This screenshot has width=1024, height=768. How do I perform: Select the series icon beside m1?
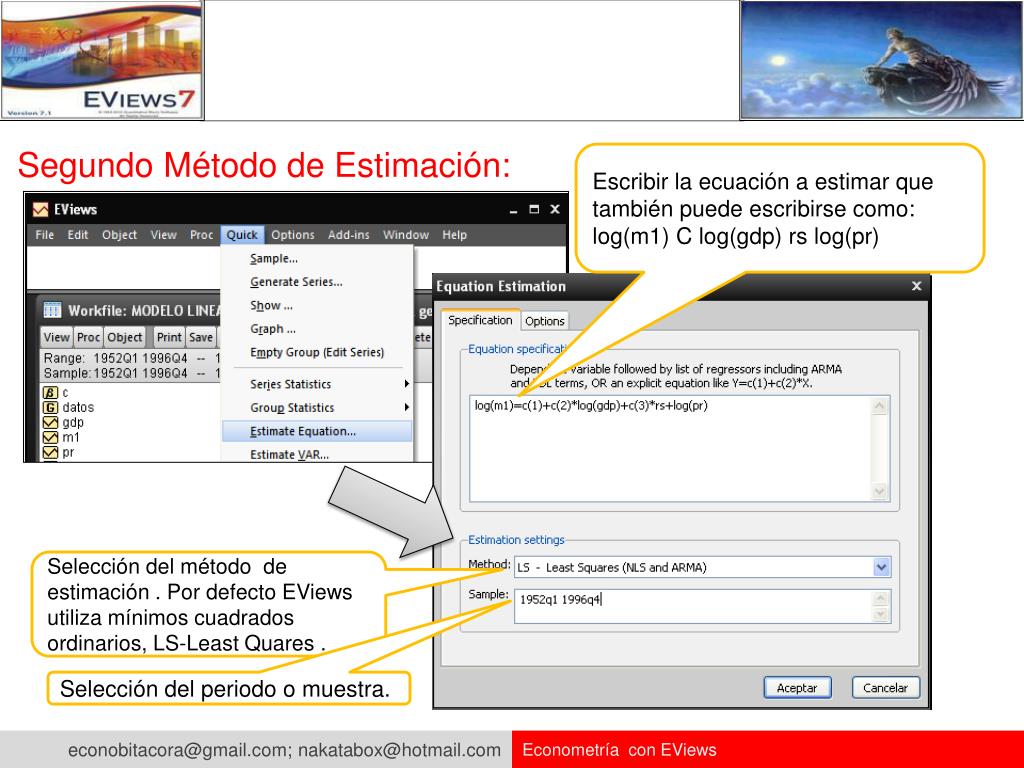[50, 438]
